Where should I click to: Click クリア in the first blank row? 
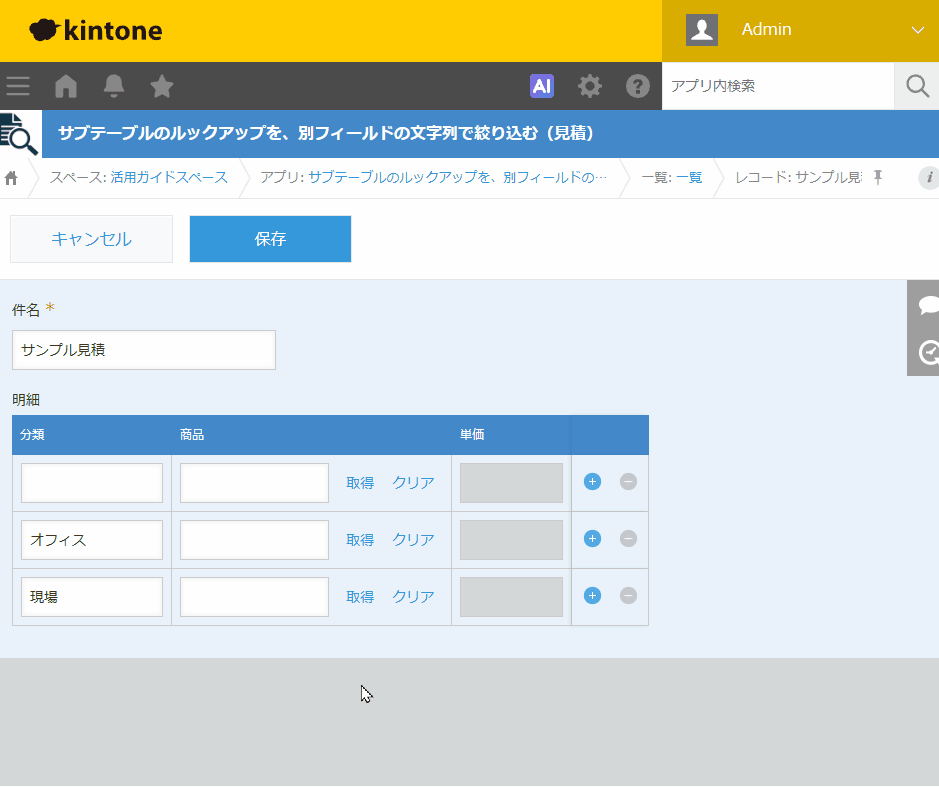(413, 483)
